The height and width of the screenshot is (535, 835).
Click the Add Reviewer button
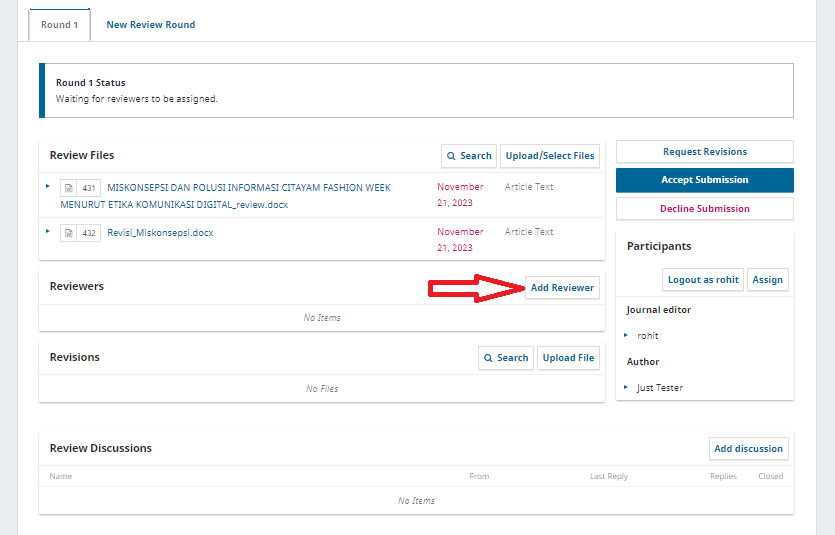pyautogui.click(x=562, y=287)
